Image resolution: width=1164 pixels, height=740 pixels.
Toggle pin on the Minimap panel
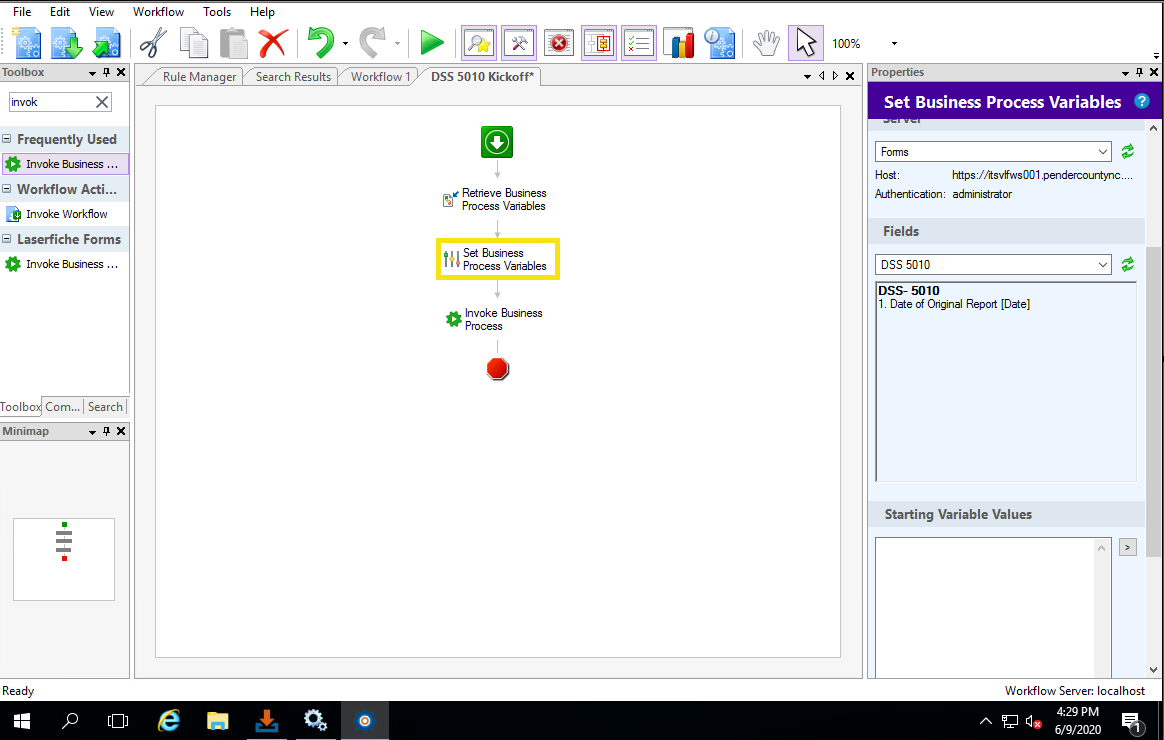(x=107, y=431)
